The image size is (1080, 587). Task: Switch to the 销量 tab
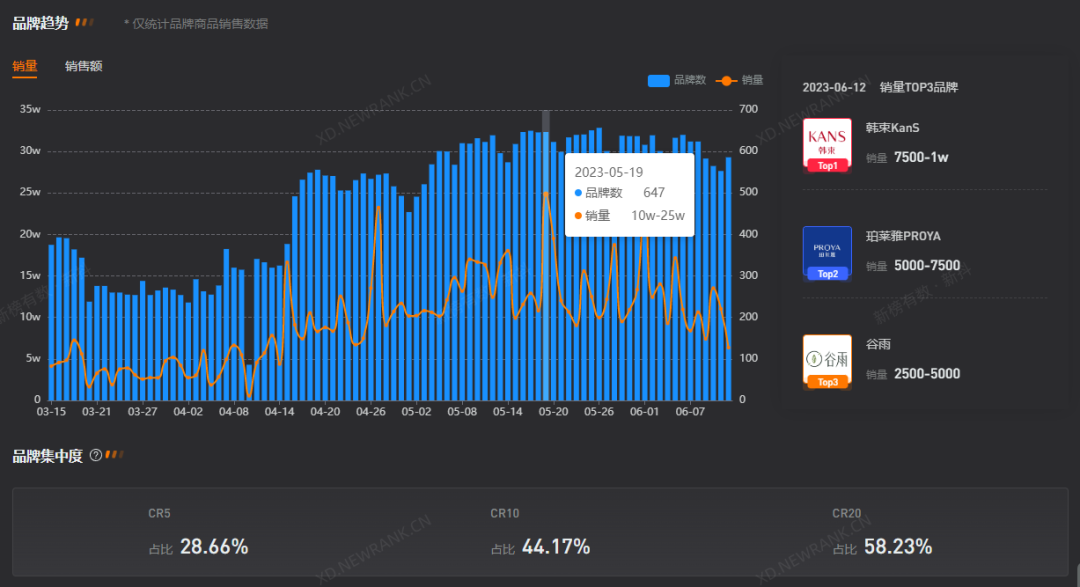25,66
